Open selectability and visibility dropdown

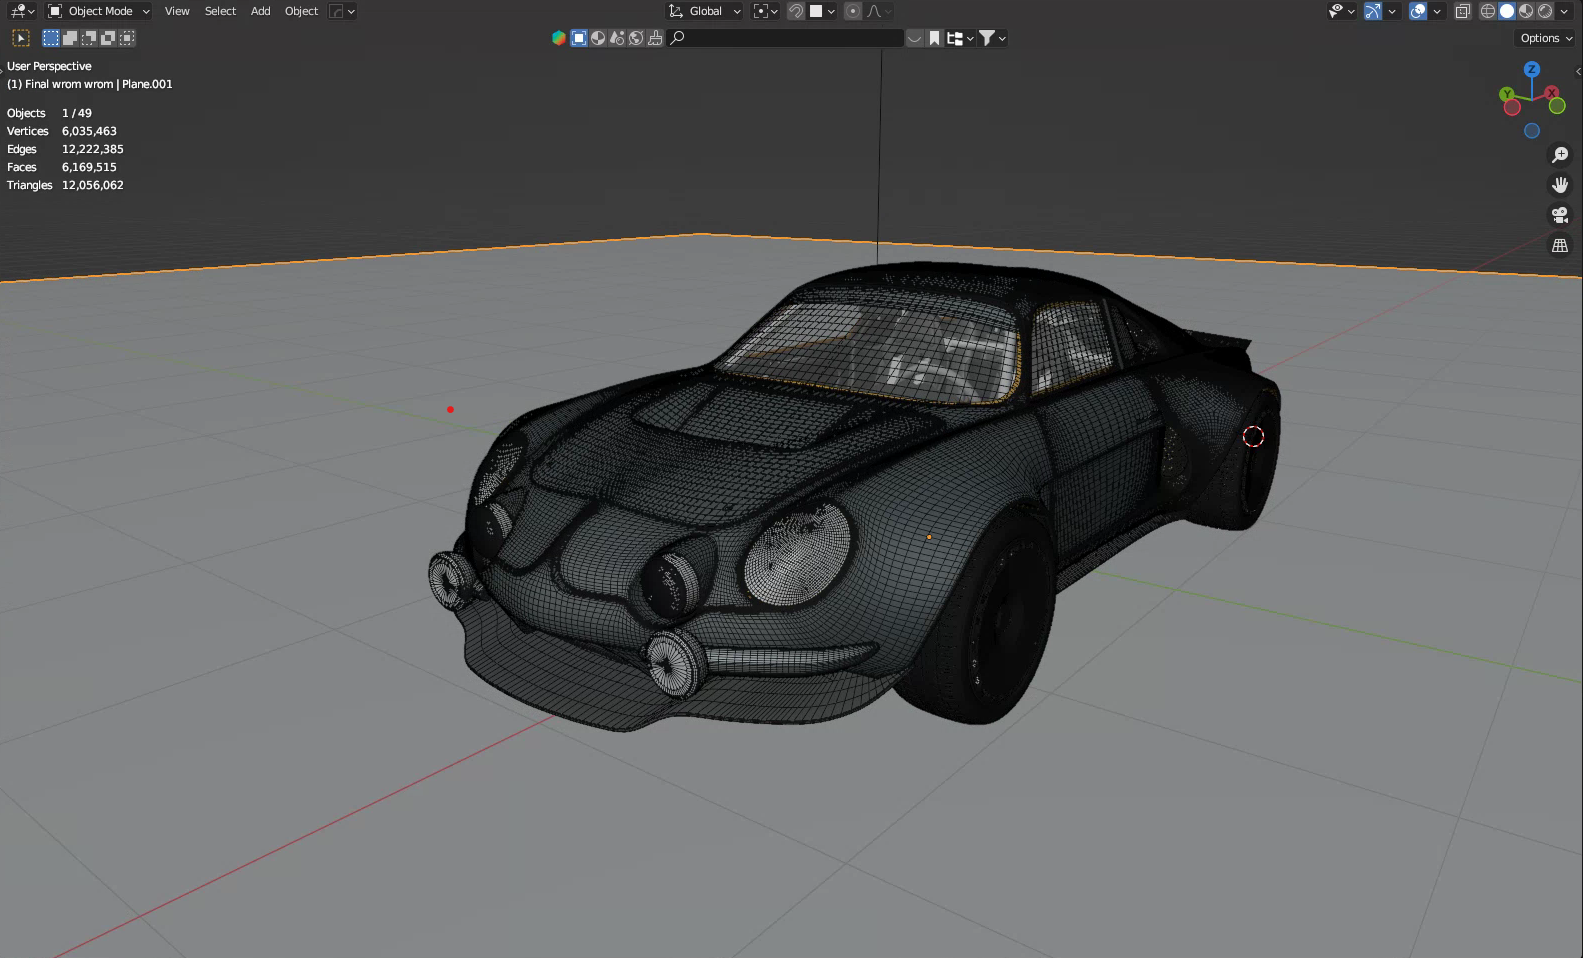[x=1341, y=11]
